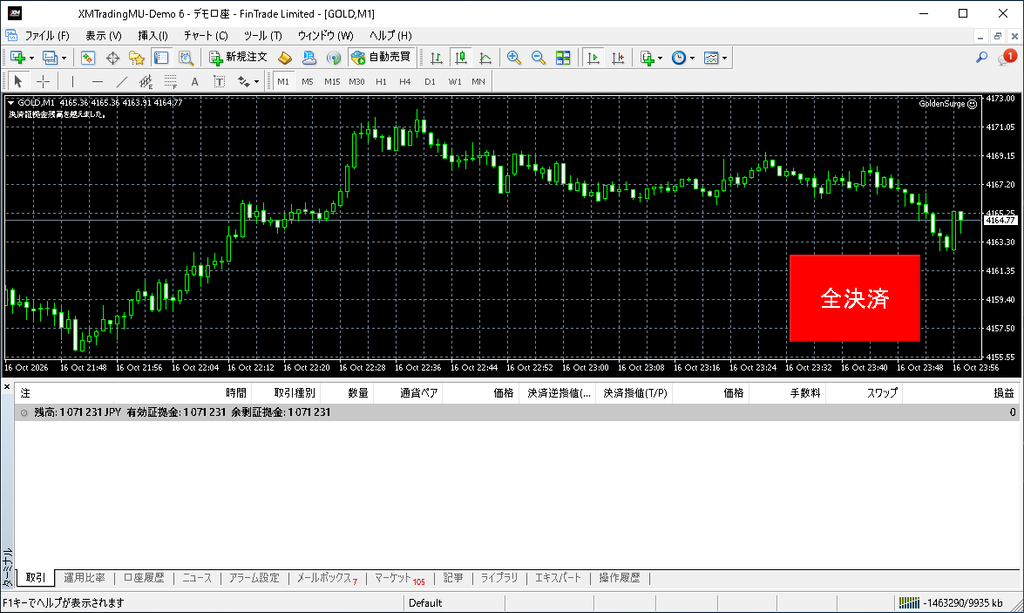
Task: Open the Data Window crosshair-target icon
Action: (112, 58)
